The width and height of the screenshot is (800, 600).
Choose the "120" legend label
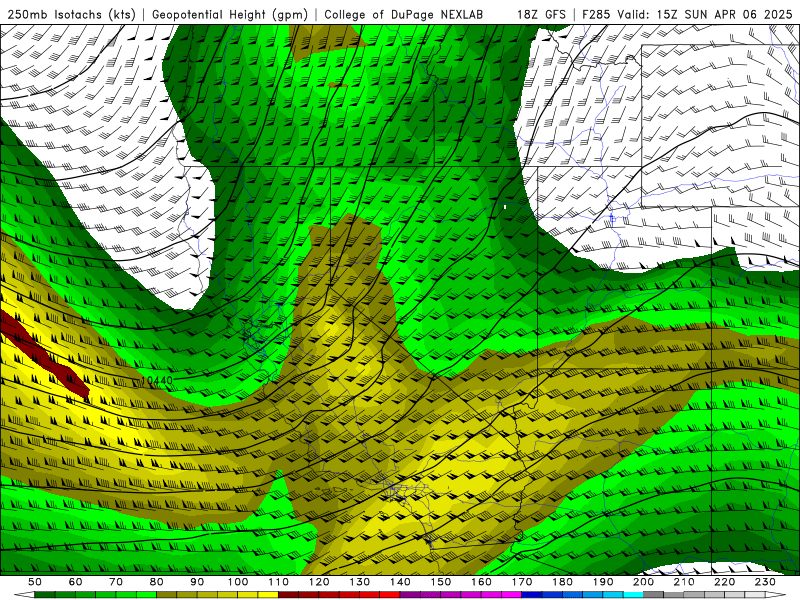coord(319,582)
